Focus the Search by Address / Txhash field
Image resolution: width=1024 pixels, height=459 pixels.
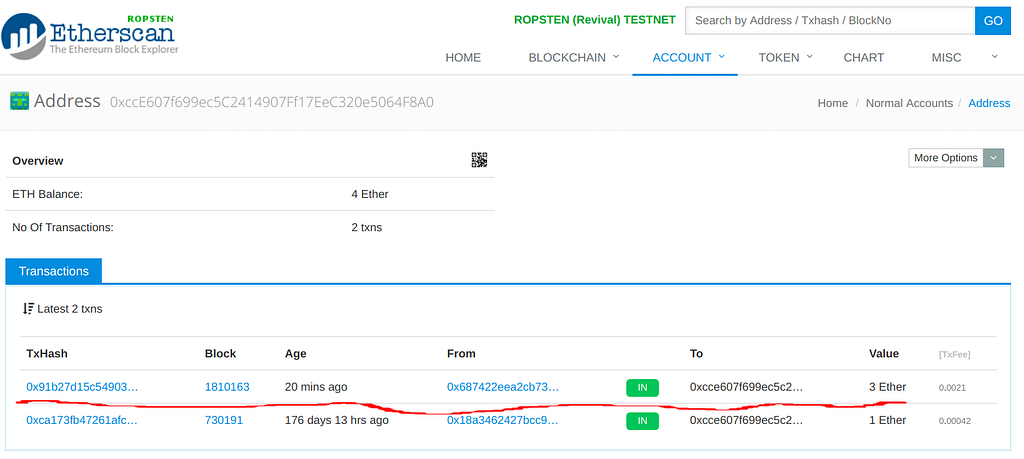(830, 21)
